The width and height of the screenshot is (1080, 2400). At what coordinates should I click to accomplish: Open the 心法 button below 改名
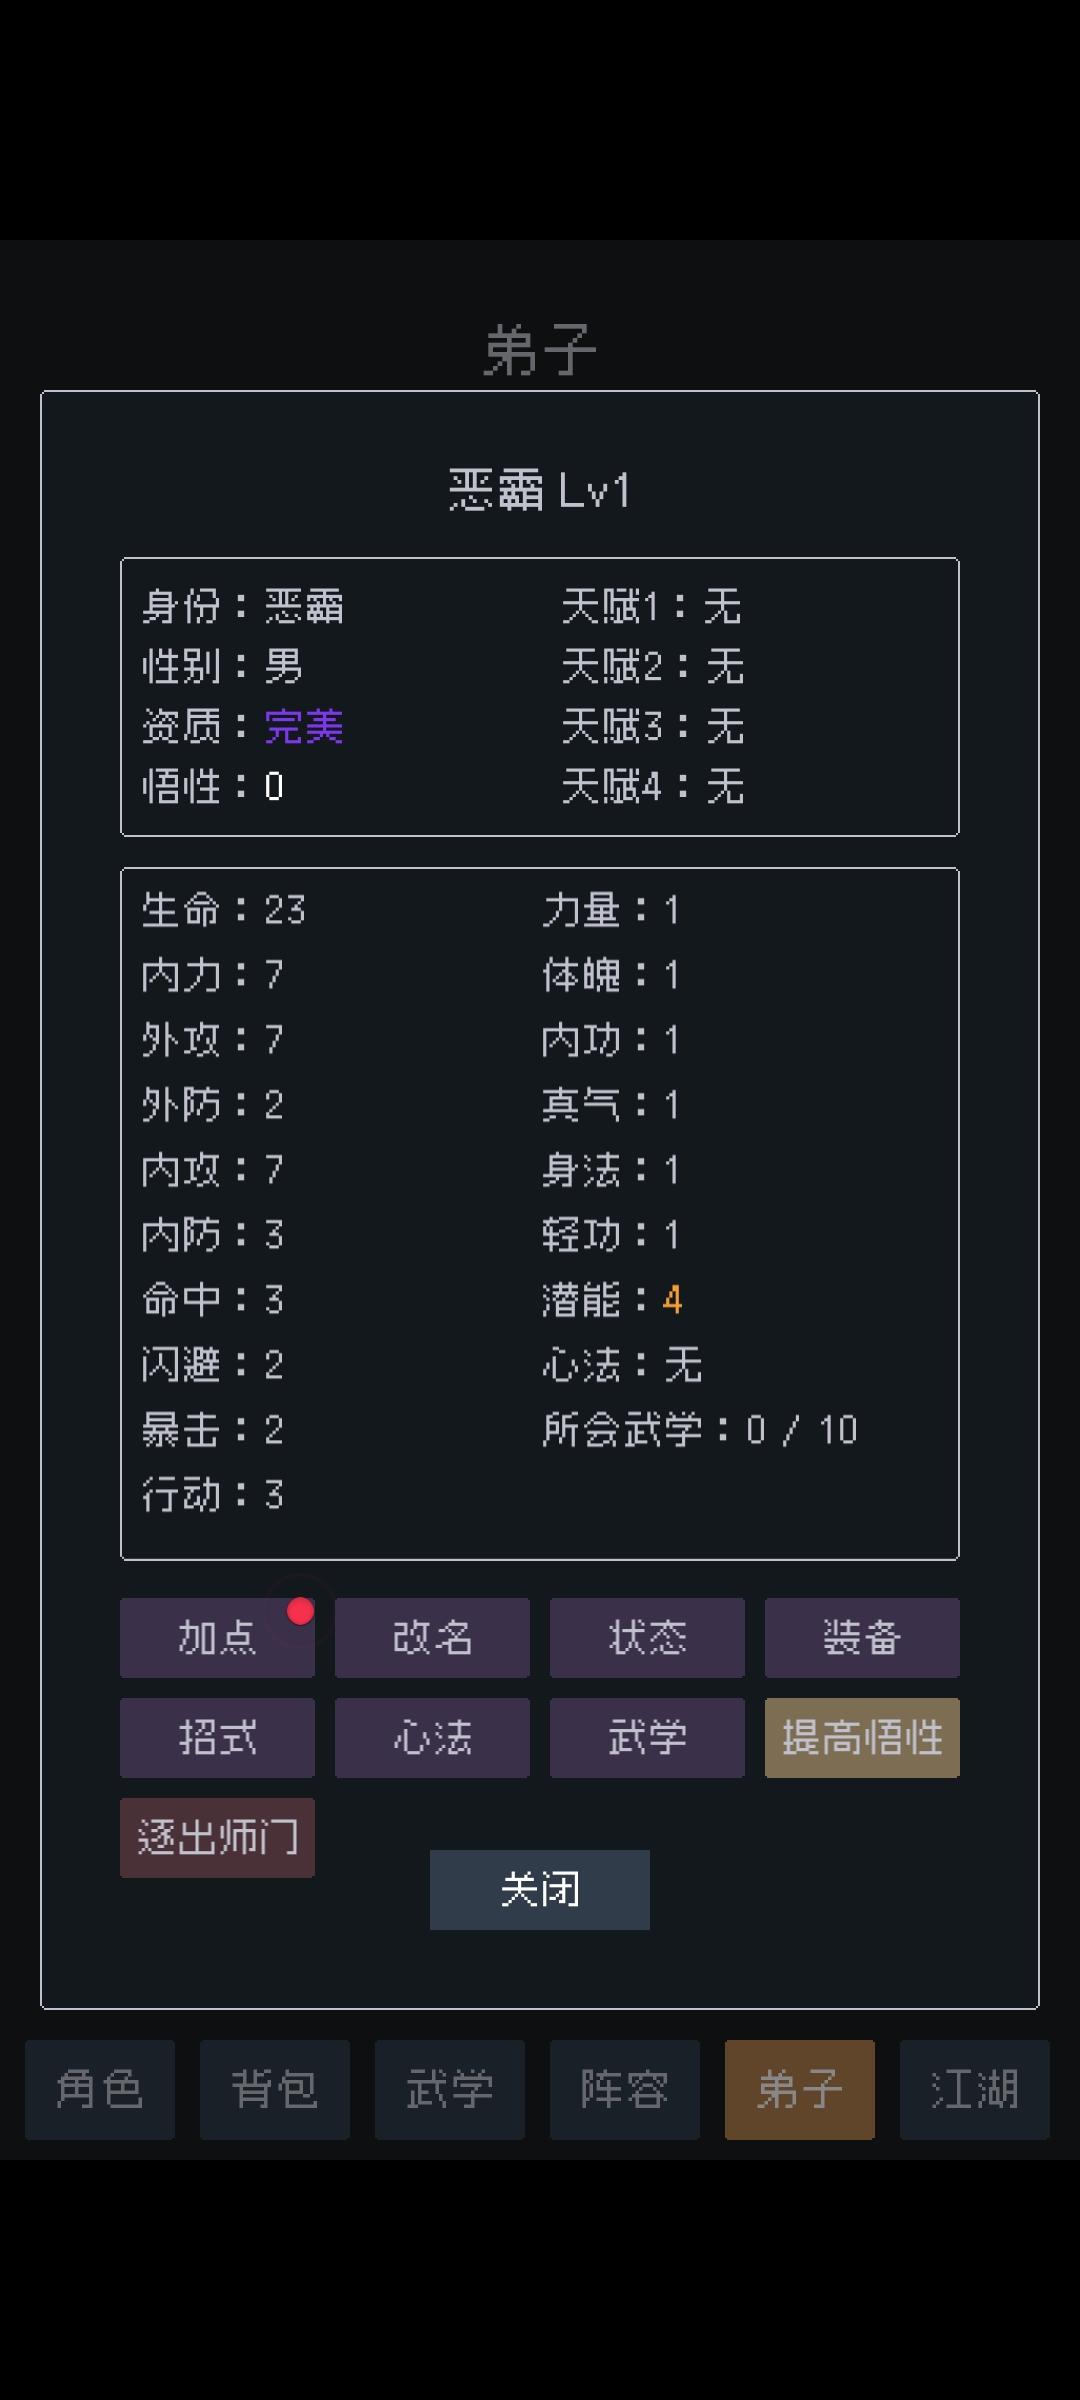tap(432, 1737)
